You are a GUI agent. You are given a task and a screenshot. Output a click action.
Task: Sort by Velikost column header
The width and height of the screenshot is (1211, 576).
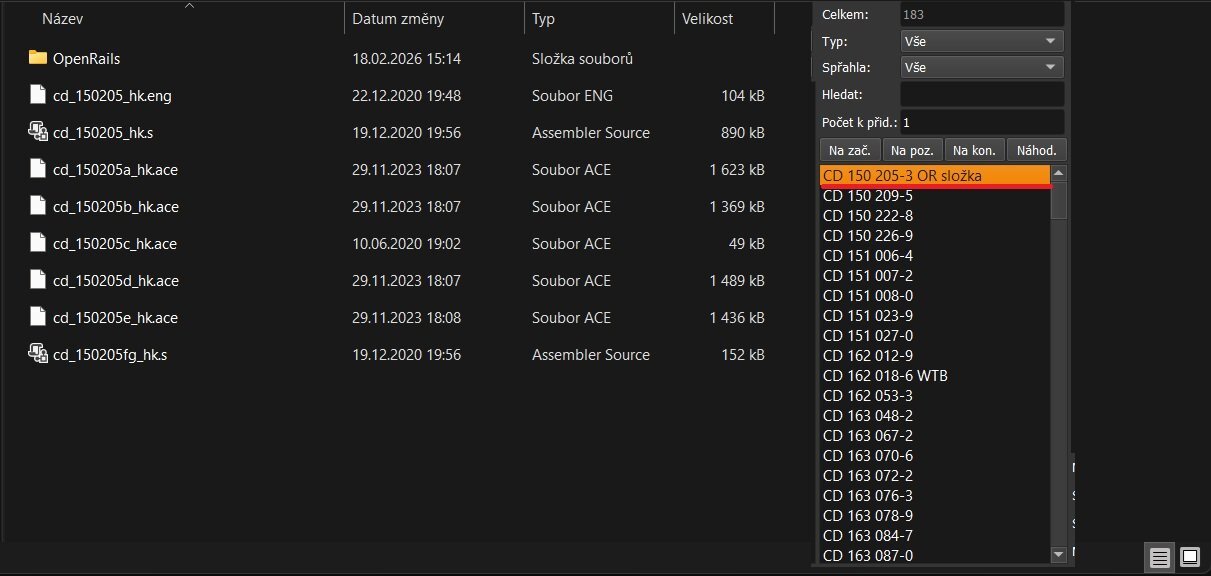pyautogui.click(x=707, y=19)
